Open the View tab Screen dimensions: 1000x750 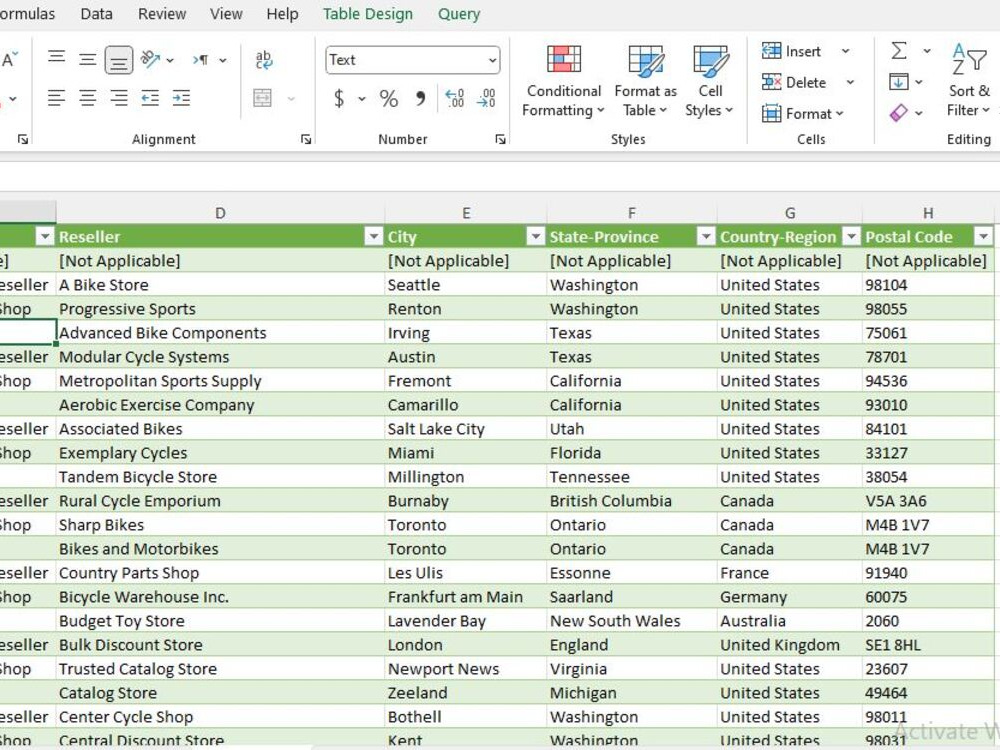226,13
